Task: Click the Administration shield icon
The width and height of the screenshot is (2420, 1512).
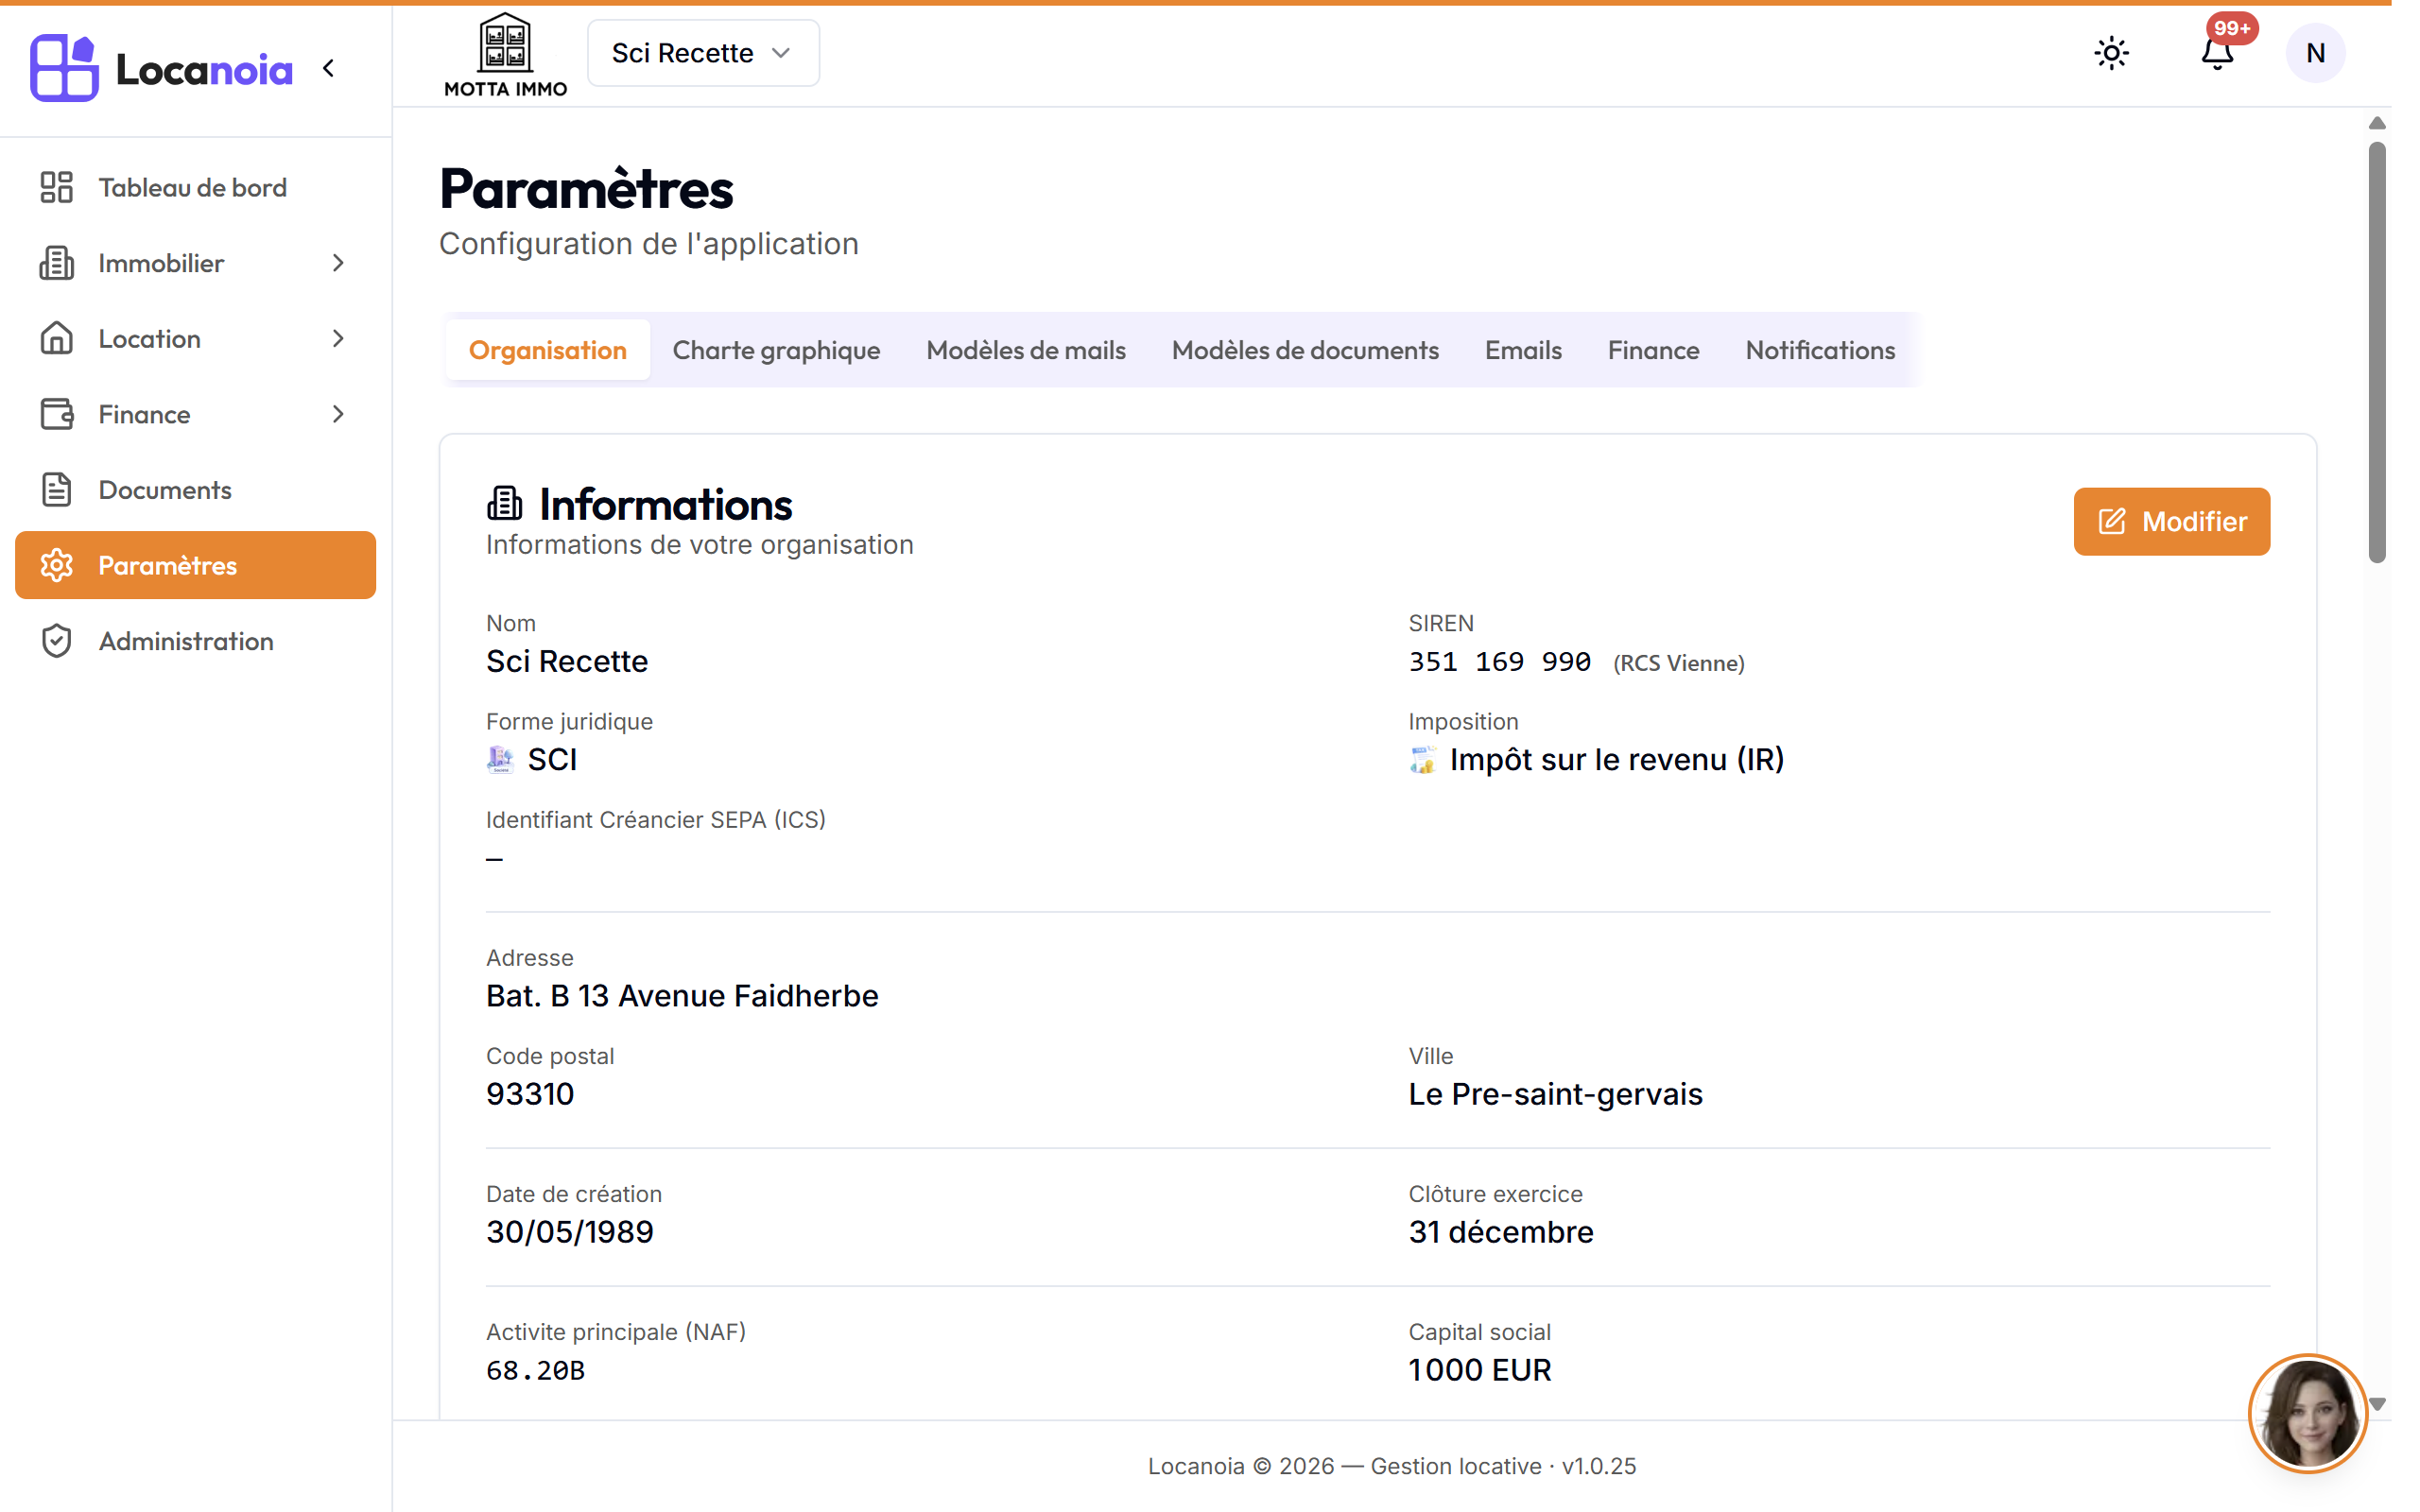Action: [57, 641]
